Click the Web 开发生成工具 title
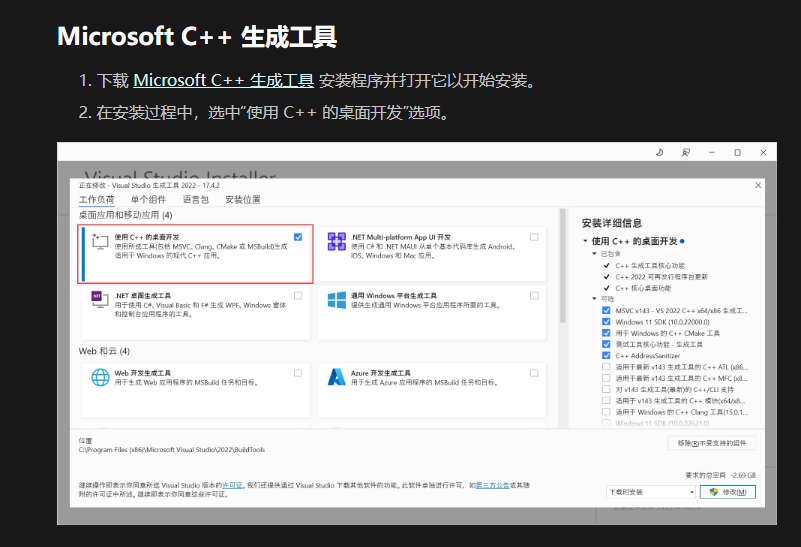The image size is (801, 547). point(143,373)
